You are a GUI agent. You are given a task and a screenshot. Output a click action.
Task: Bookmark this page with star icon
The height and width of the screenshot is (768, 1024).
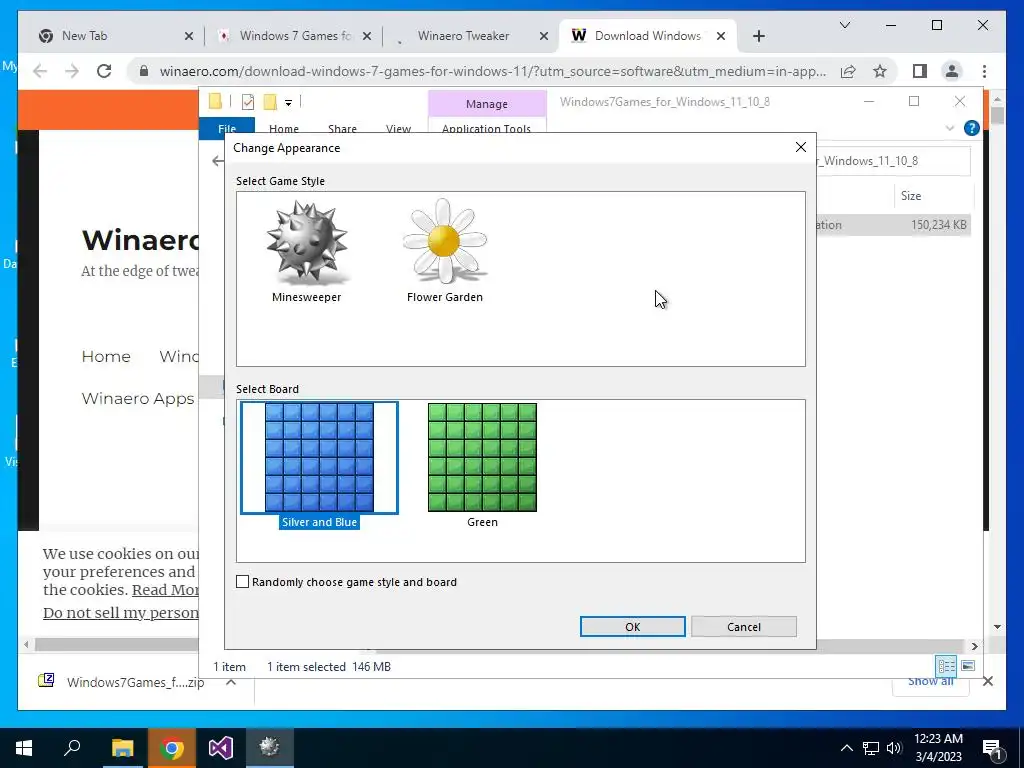coord(880,71)
